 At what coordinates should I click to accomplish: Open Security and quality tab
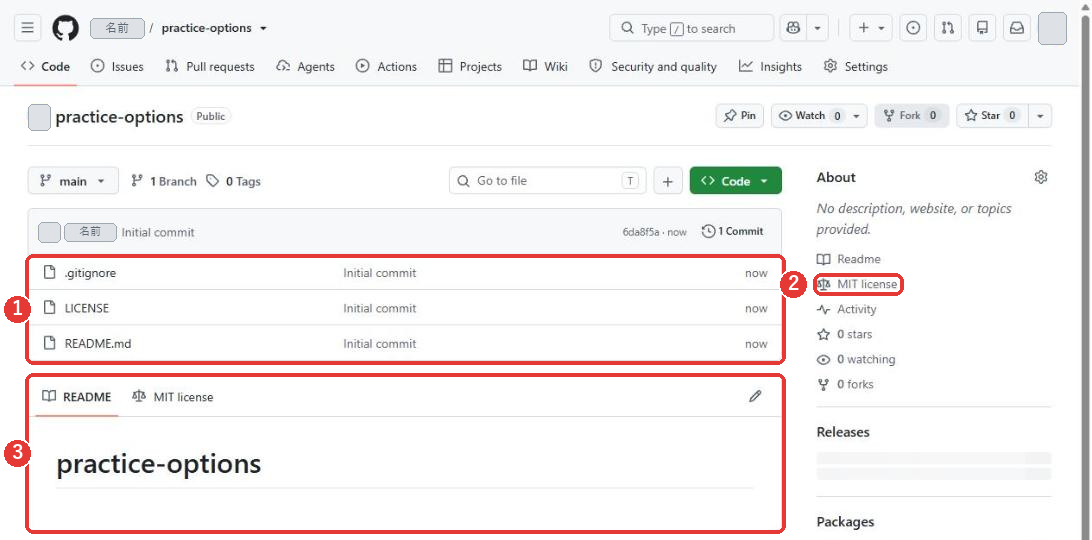[653, 67]
